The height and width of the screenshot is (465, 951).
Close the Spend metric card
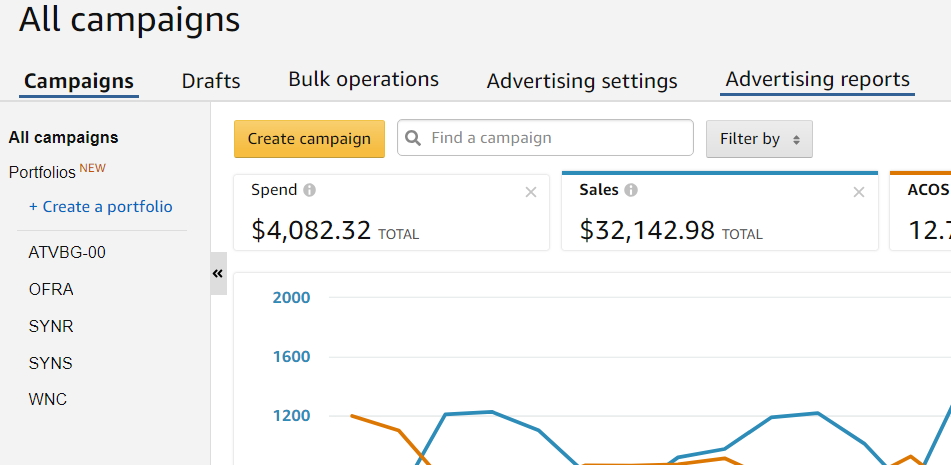(531, 192)
